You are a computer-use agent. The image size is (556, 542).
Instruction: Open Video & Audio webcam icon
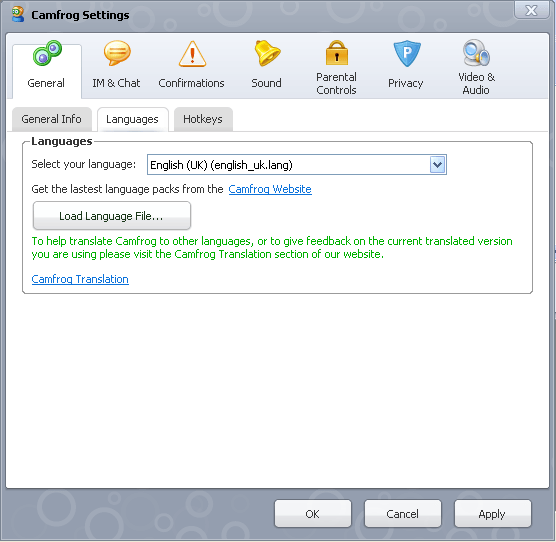pyautogui.click(x=476, y=52)
